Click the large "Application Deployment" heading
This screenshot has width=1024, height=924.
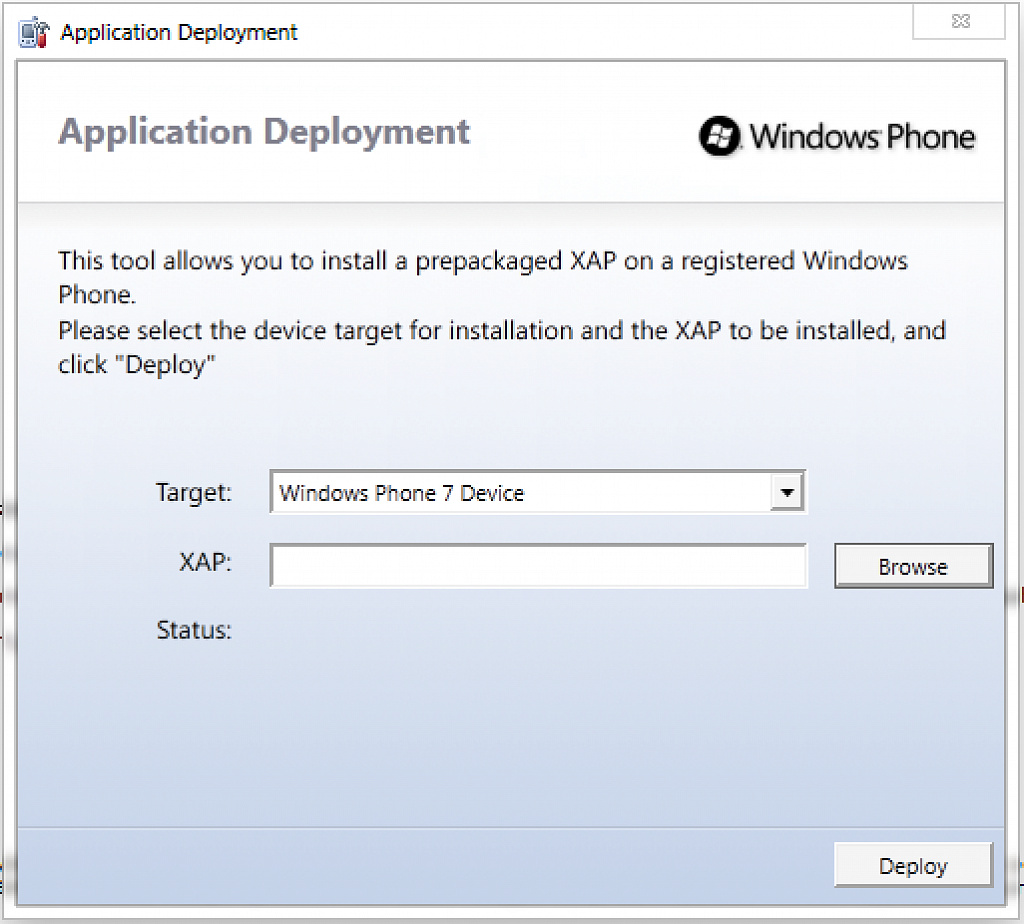[264, 132]
